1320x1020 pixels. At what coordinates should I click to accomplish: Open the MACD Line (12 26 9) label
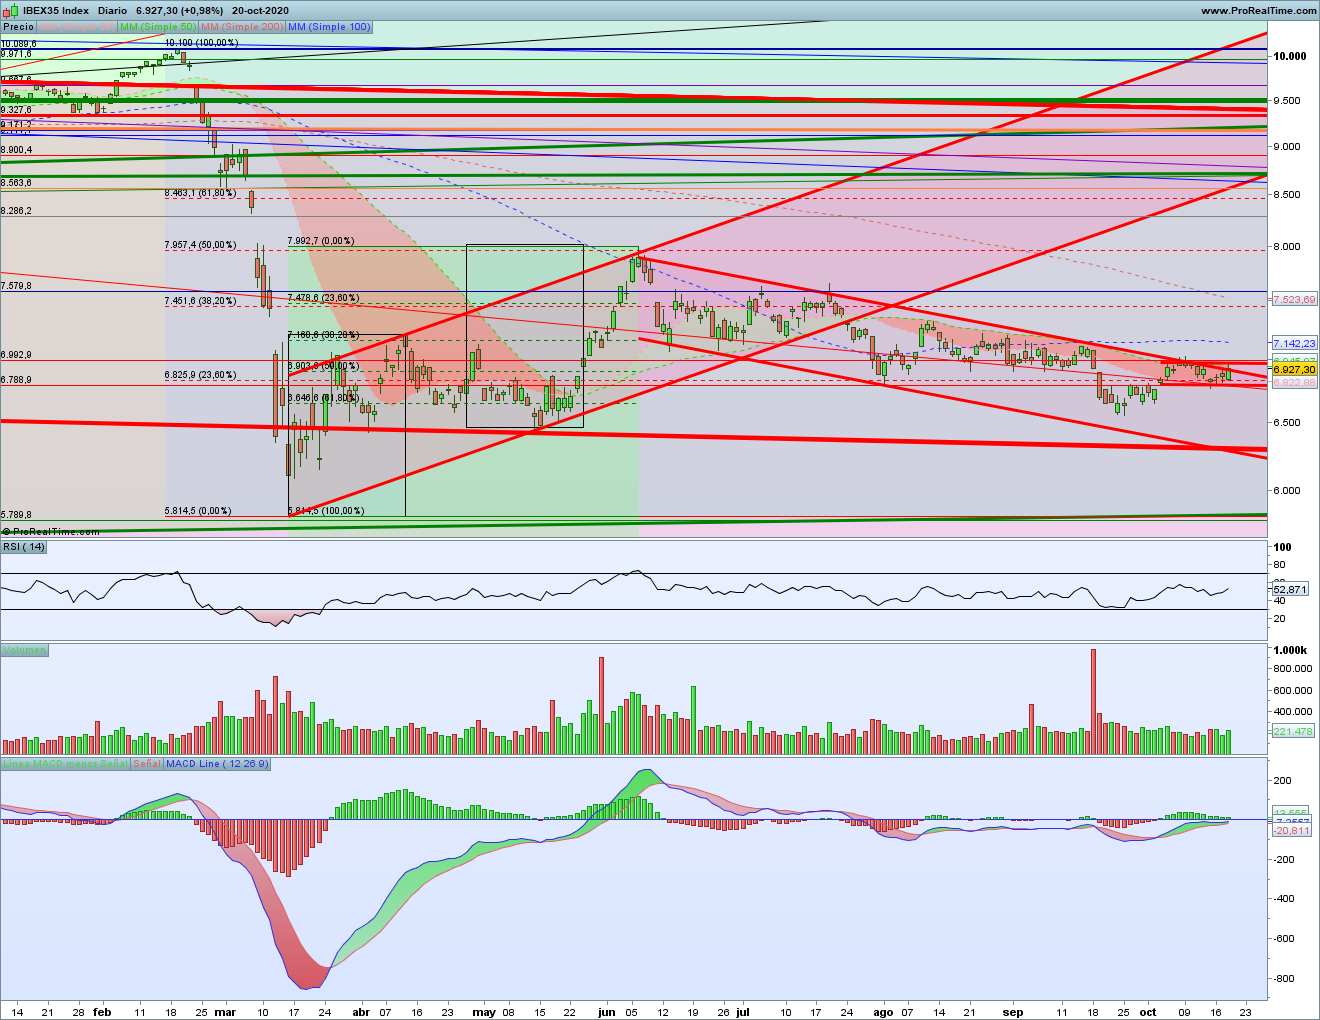[217, 764]
